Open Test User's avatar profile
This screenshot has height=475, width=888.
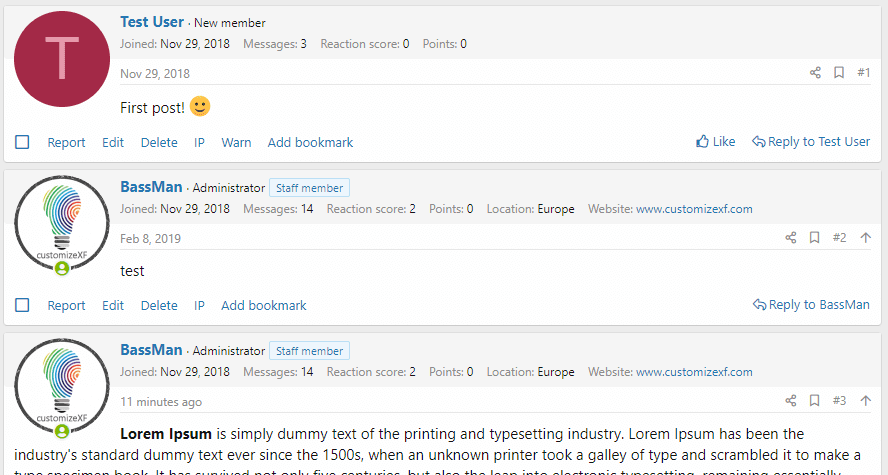pos(62,59)
